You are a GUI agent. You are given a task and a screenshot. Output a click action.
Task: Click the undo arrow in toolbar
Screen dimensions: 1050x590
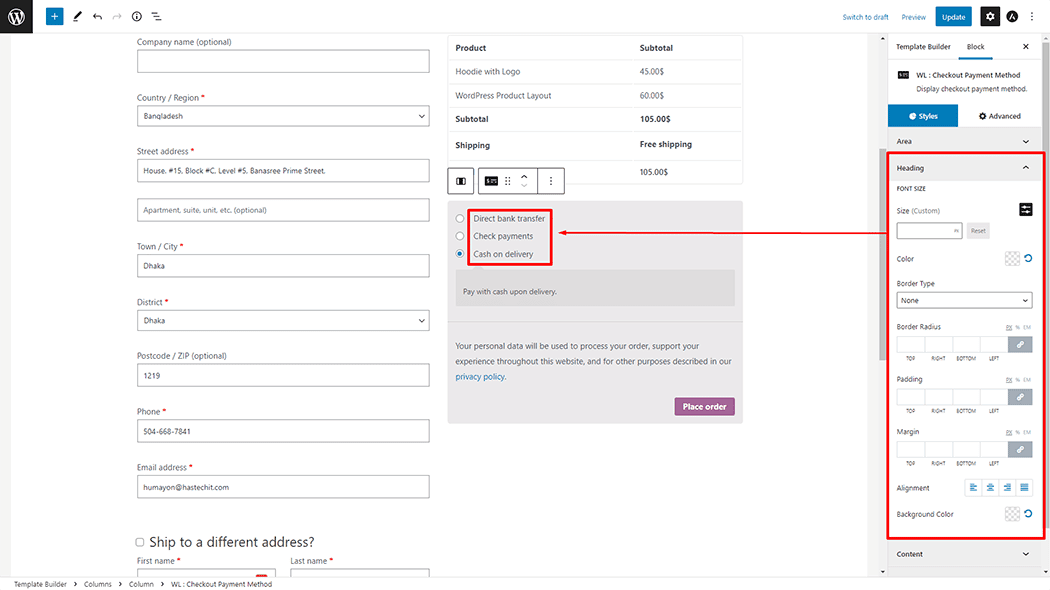(97, 17)
